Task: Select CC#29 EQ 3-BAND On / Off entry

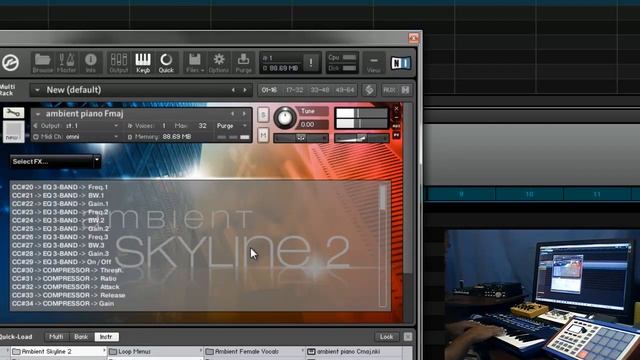Action: [62, 262]
